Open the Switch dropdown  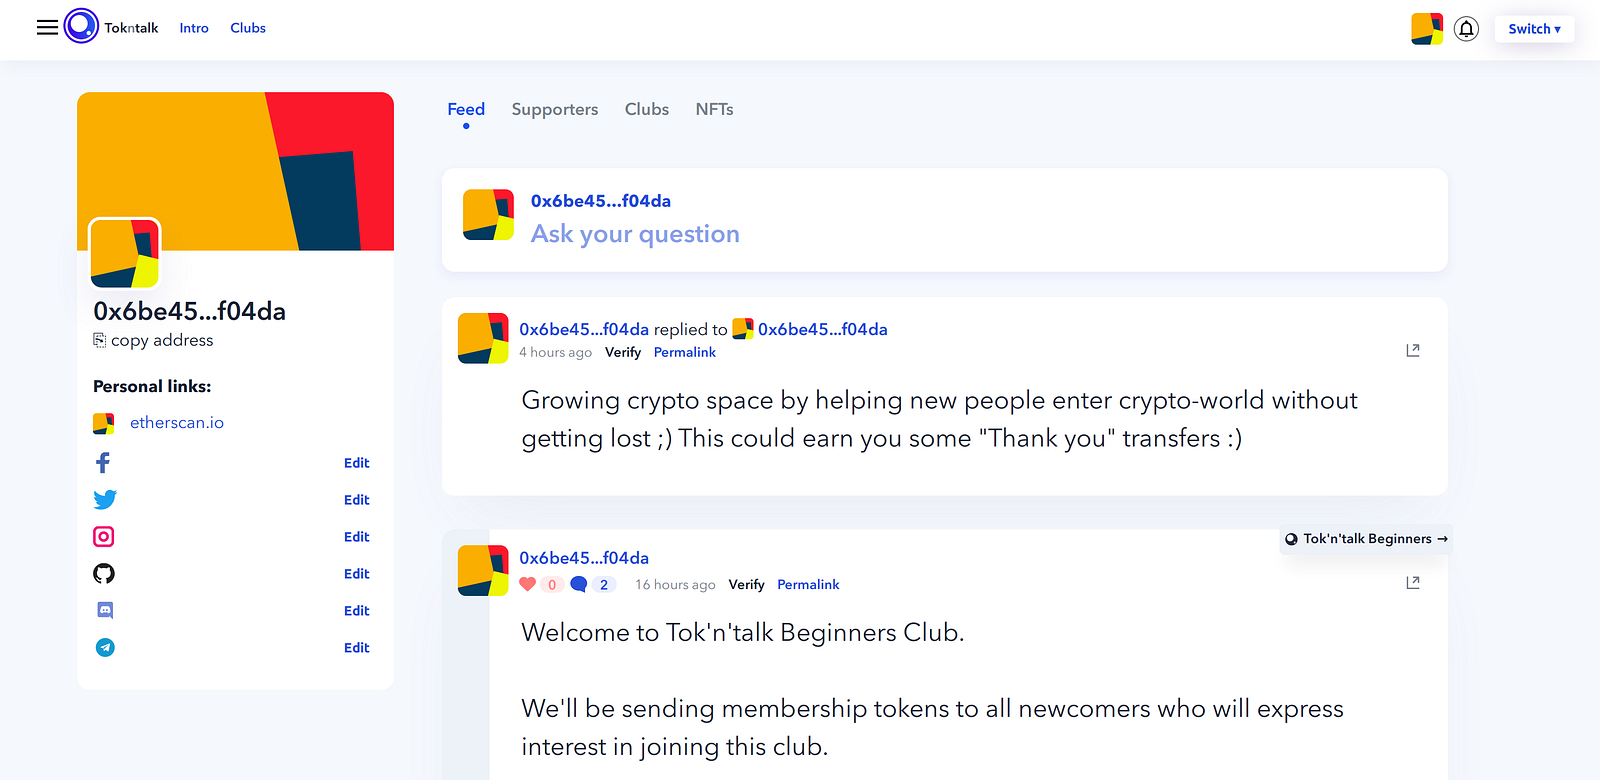(x=1534, y=29)
